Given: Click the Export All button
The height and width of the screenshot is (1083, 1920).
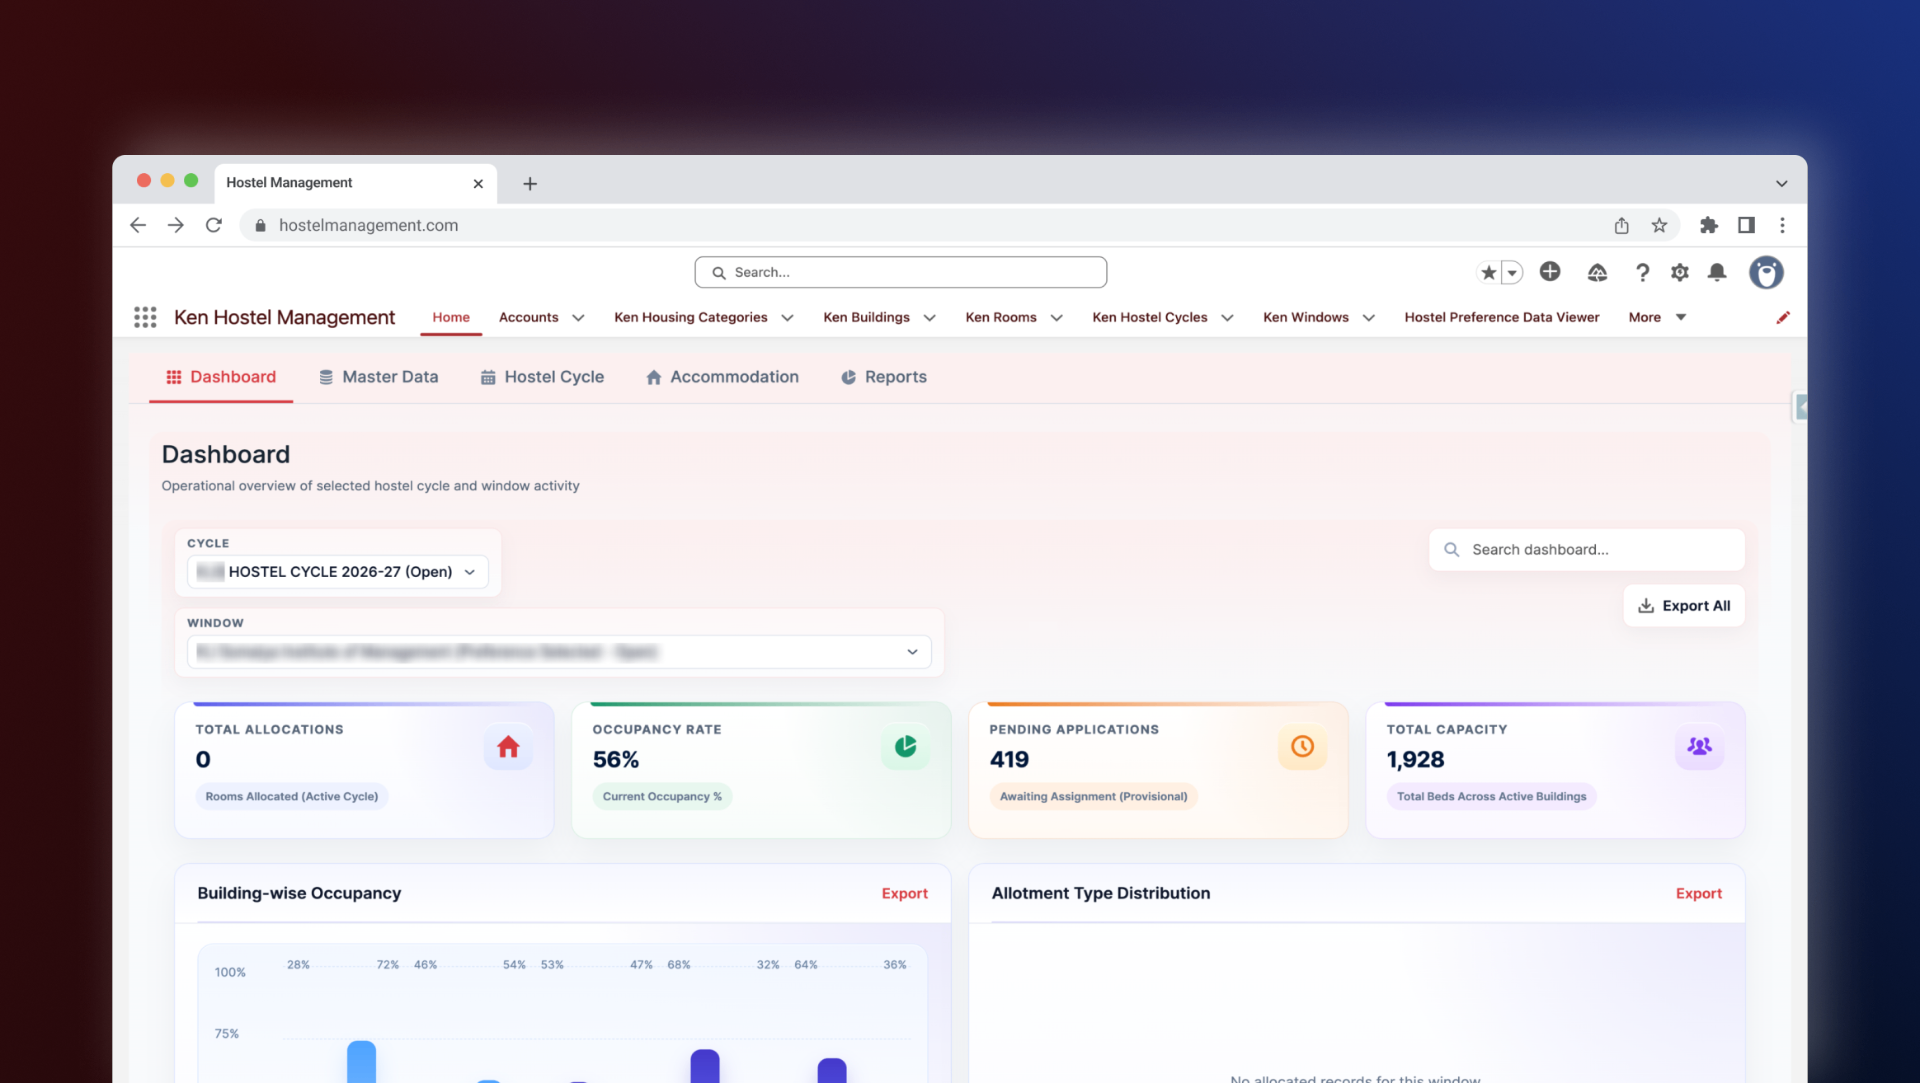Looking at the screenshot, I should point(1684,606).
